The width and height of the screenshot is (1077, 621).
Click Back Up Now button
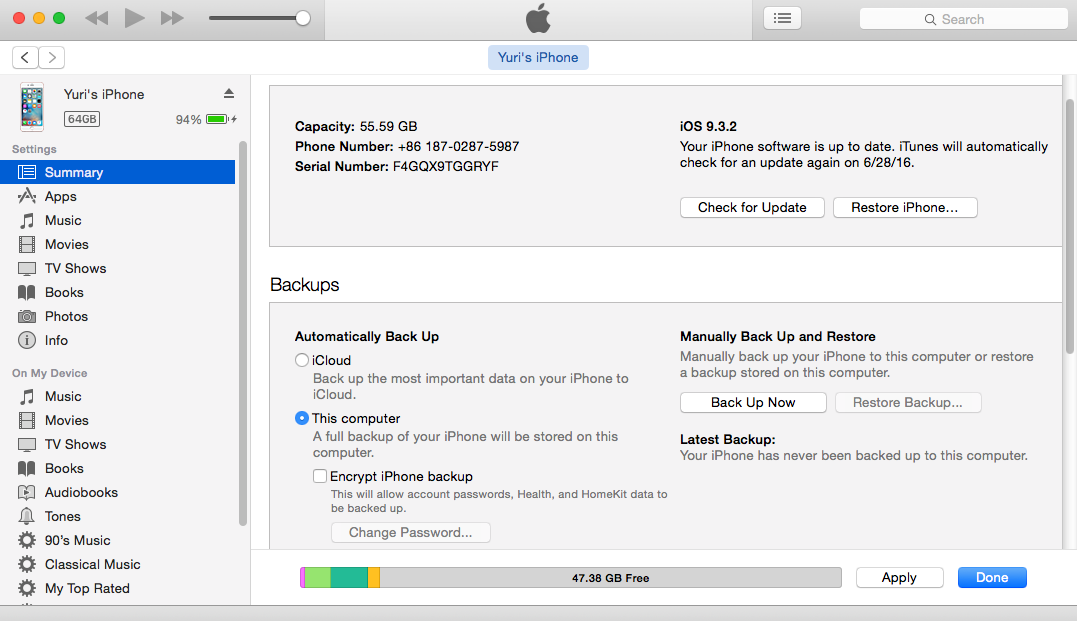tap(753, 403)
